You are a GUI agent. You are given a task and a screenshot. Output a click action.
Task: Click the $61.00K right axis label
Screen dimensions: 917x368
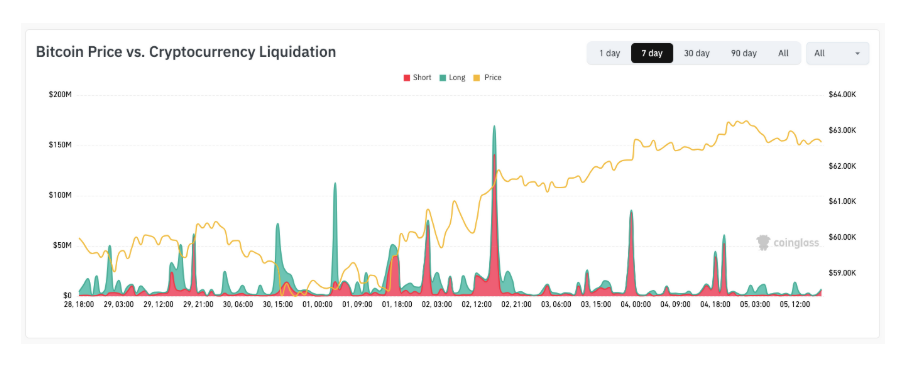[x=842, y=202]
